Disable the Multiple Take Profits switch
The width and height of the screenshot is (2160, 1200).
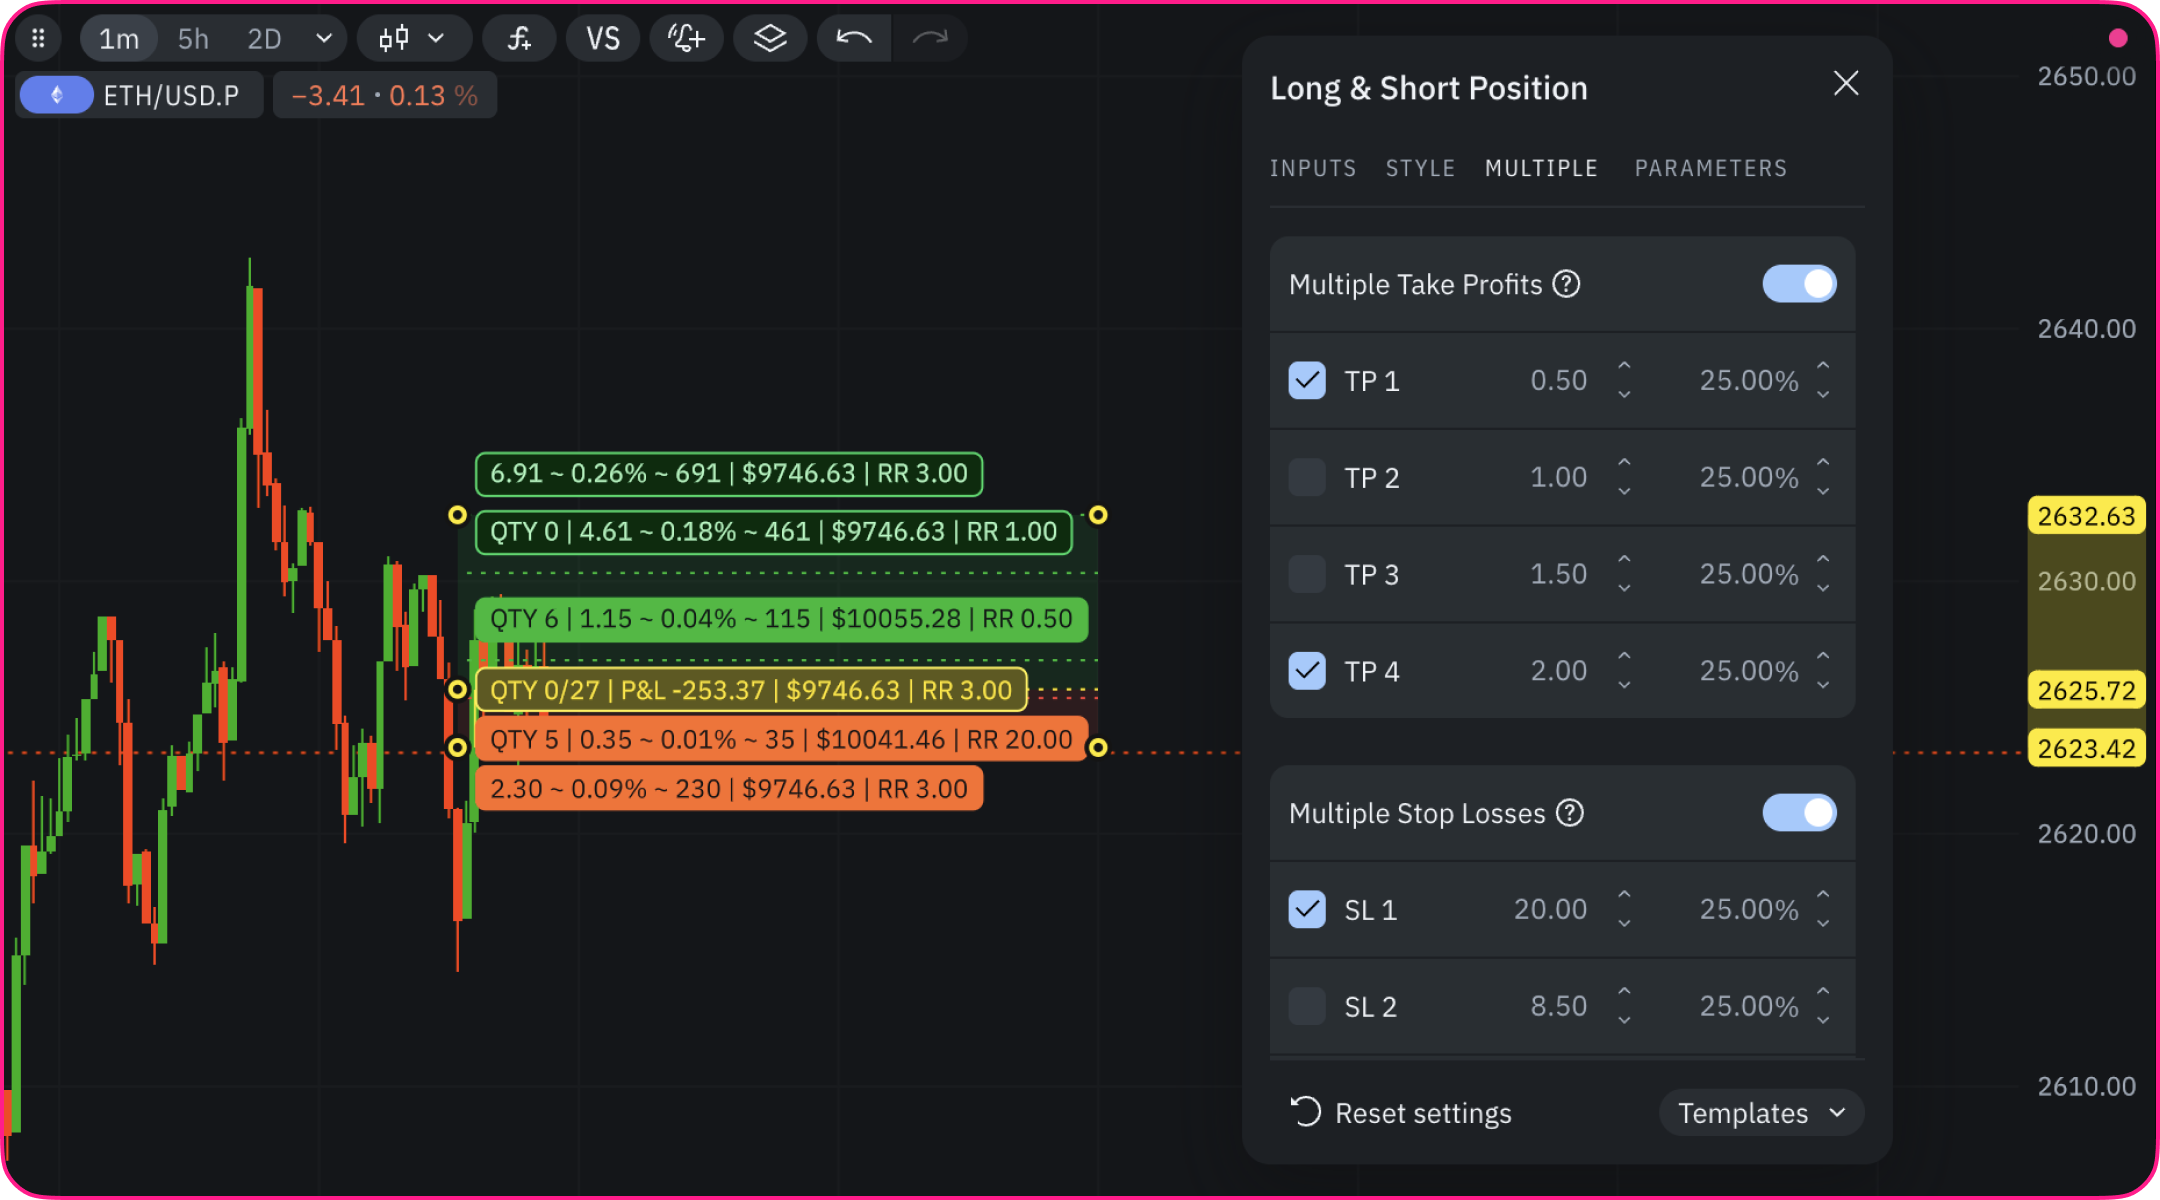click(x=1798, y=285)
